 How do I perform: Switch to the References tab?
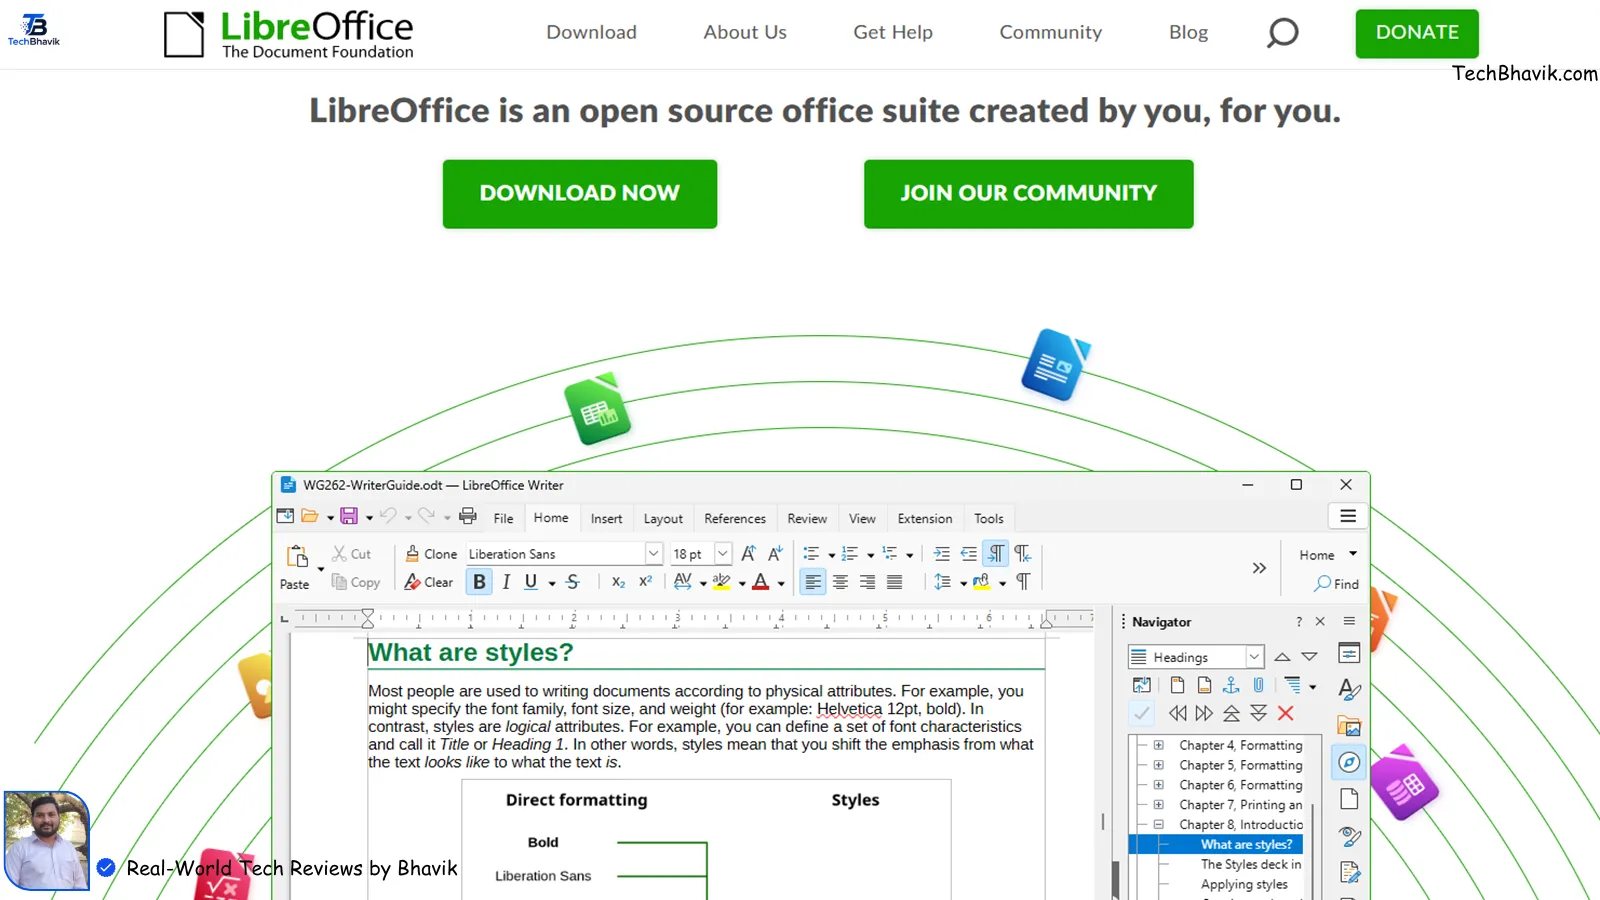click(735, 518)
